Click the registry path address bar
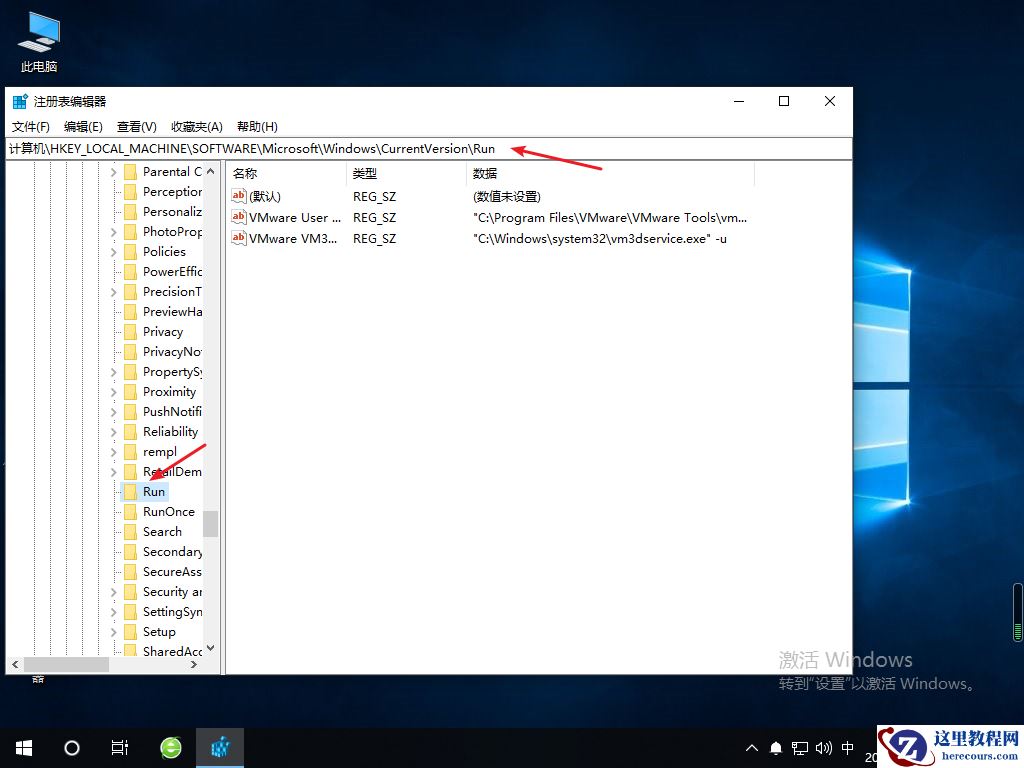 300,148
